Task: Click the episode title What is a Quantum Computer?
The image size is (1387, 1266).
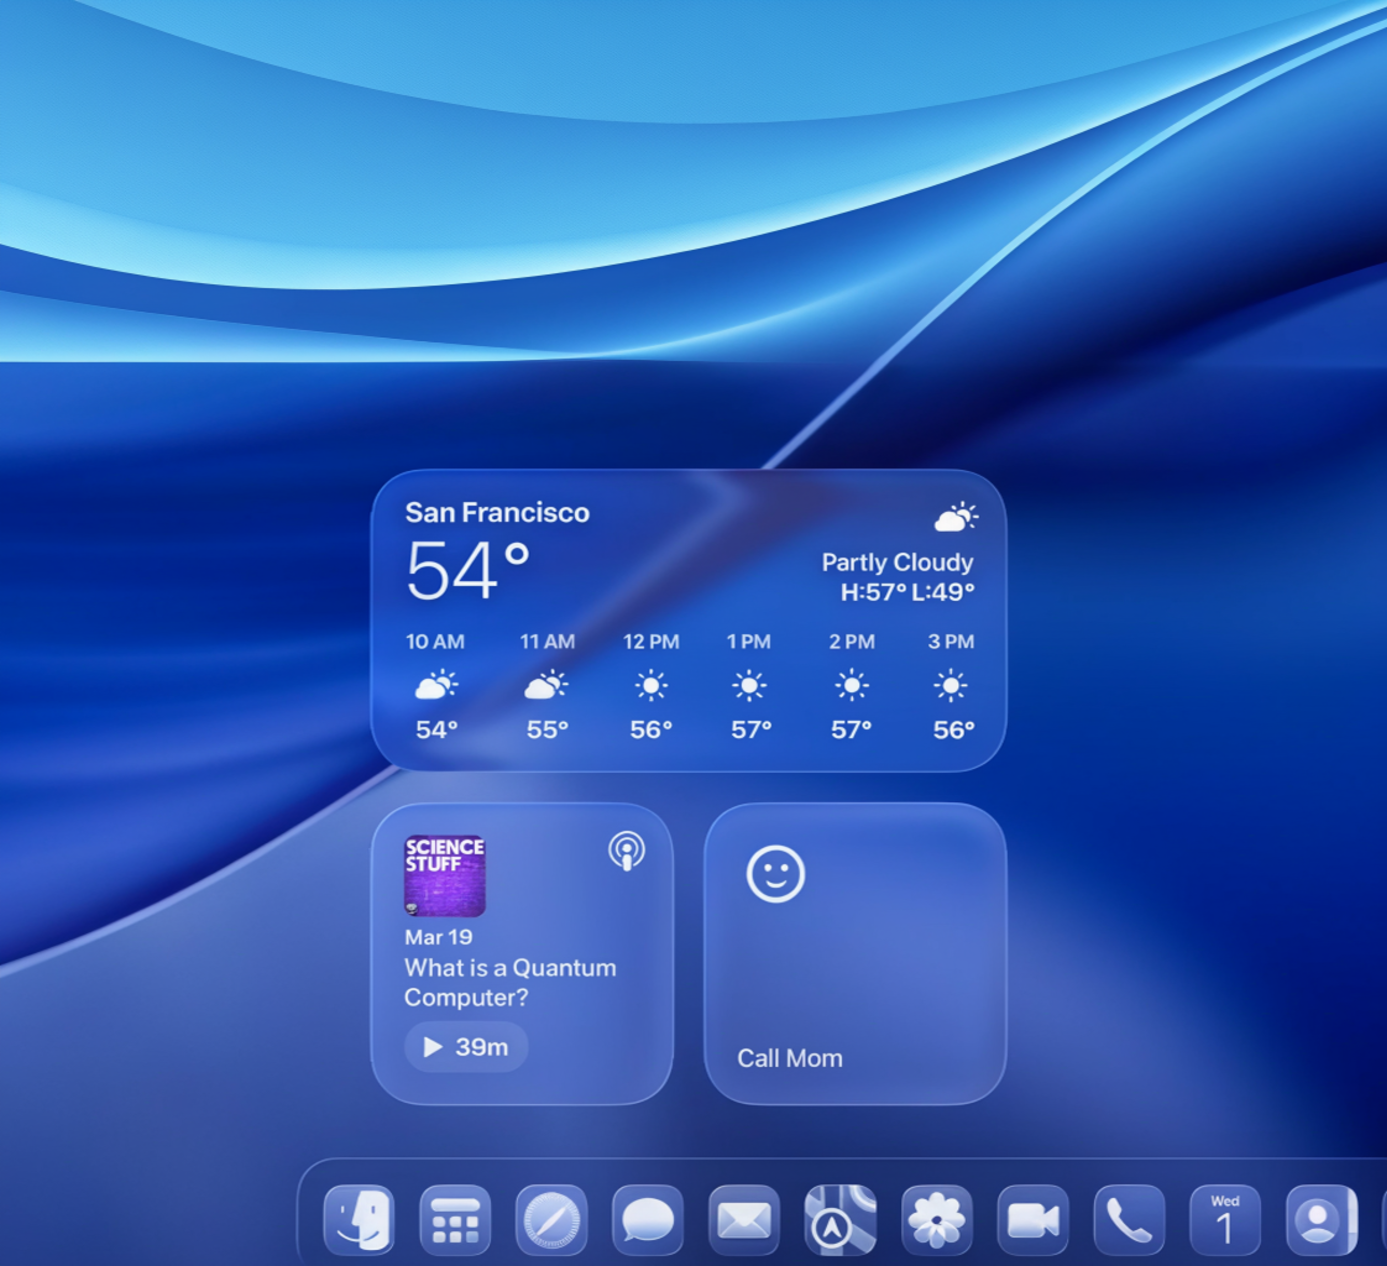Action: [x=509, y=982]
